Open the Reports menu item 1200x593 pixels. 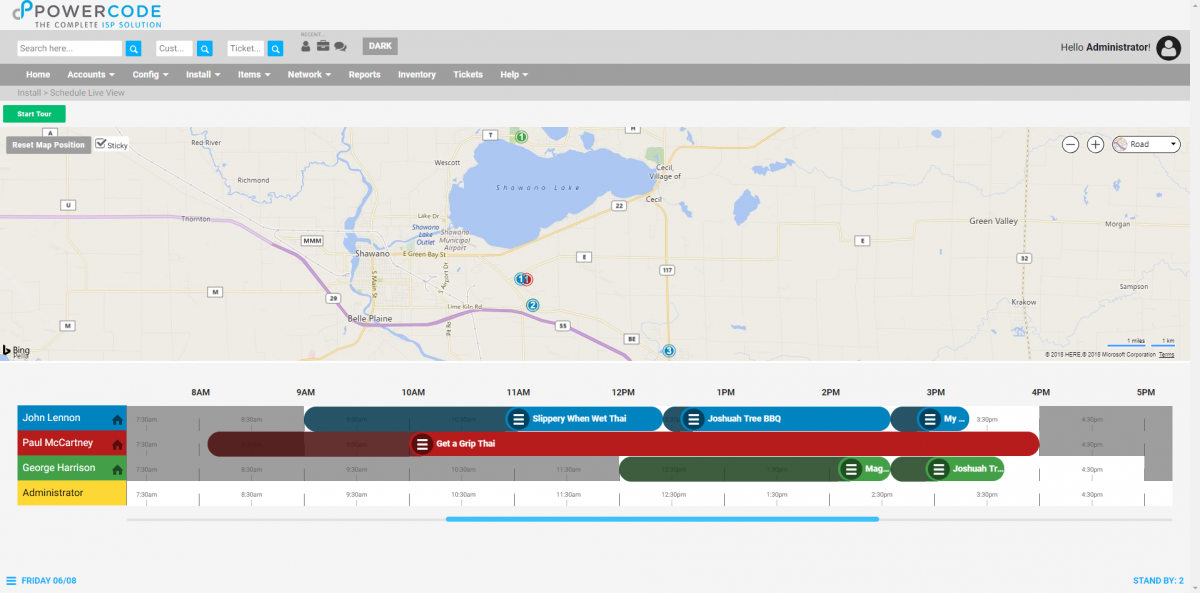tap(364, 75)
